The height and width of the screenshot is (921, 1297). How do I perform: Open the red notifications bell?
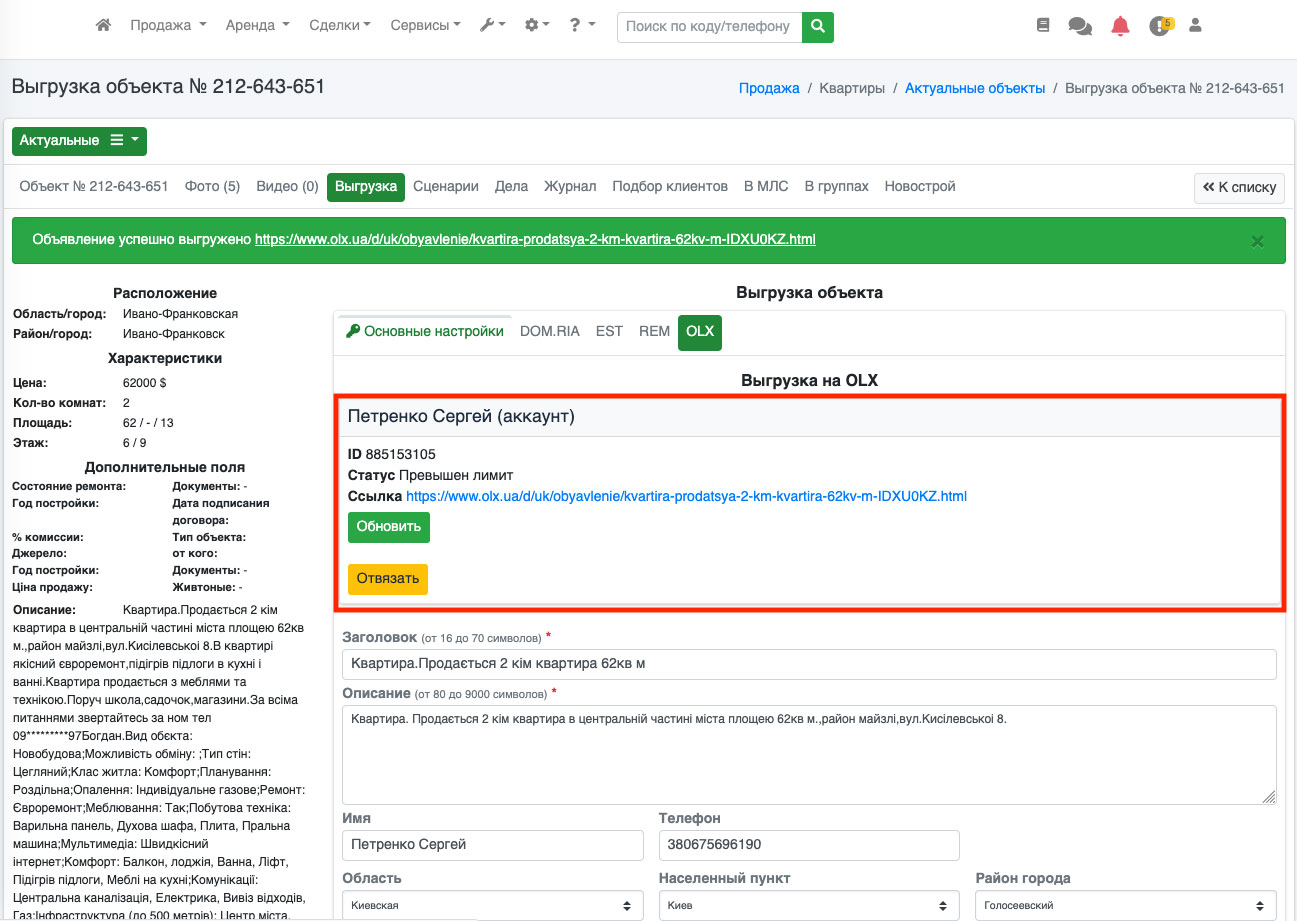pyautogui.click(x=1120, y=26)
